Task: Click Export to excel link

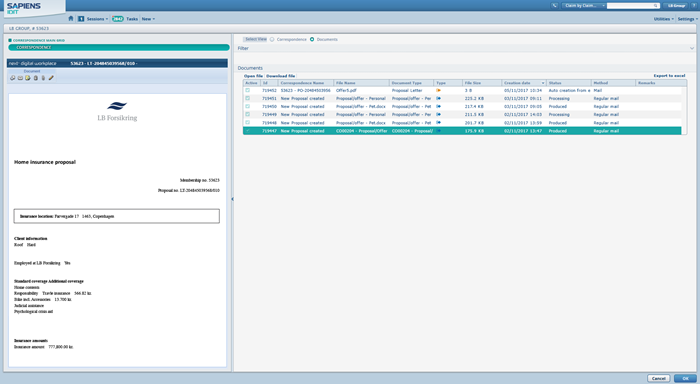Action: click(x=669, y=76)
